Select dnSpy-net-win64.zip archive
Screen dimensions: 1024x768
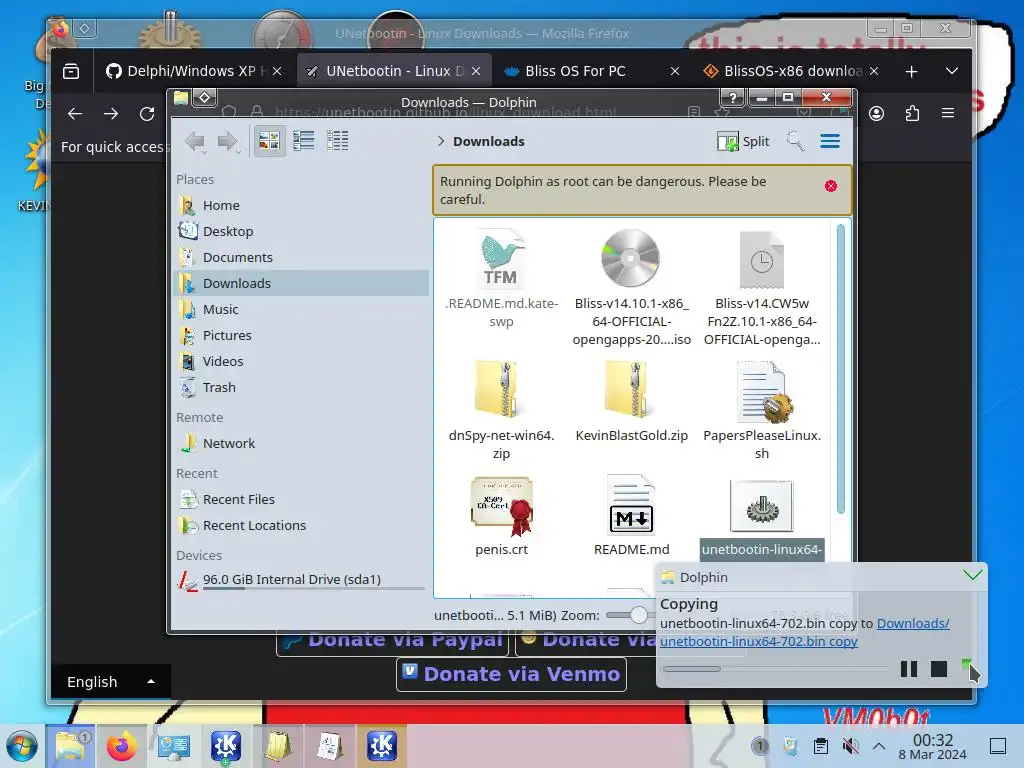(x=501, y=410)
